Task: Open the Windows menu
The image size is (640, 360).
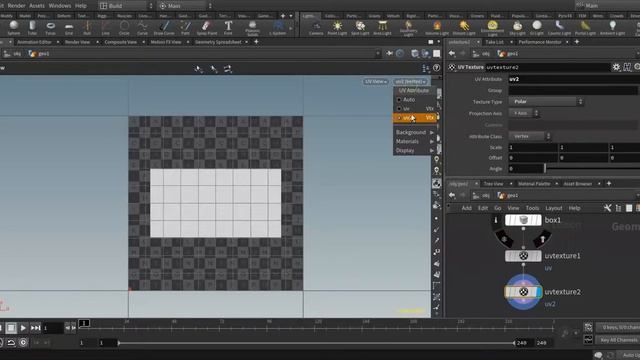Action: [60, 6]
